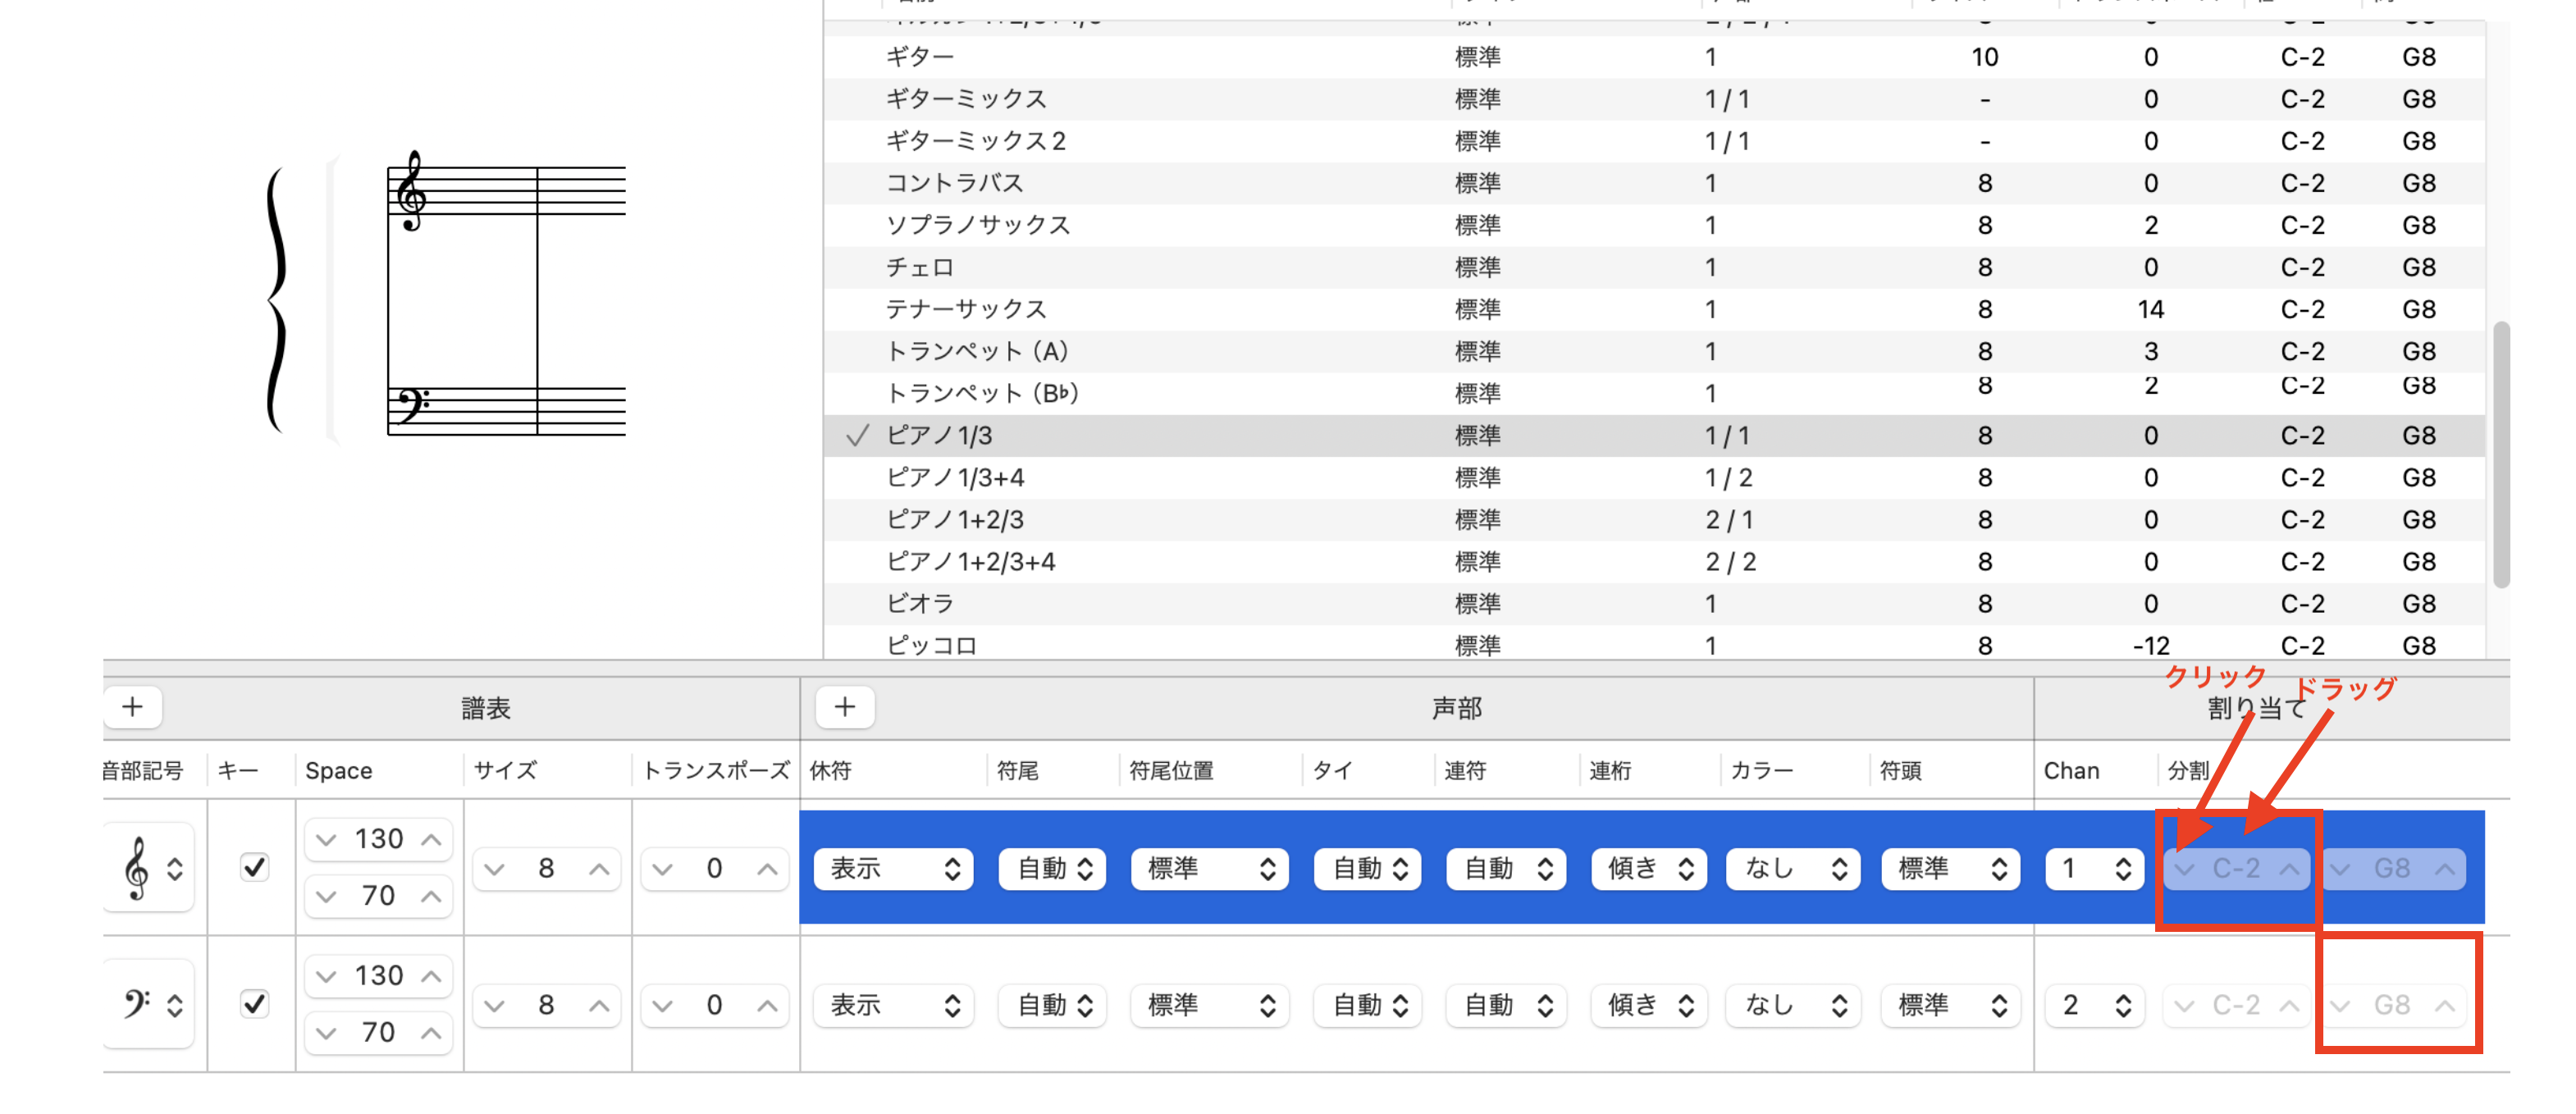Open the 連桁 dropdown showing 傾き in the first row
This screenshot has height=1114, width=2576.
click(1648, 868)
